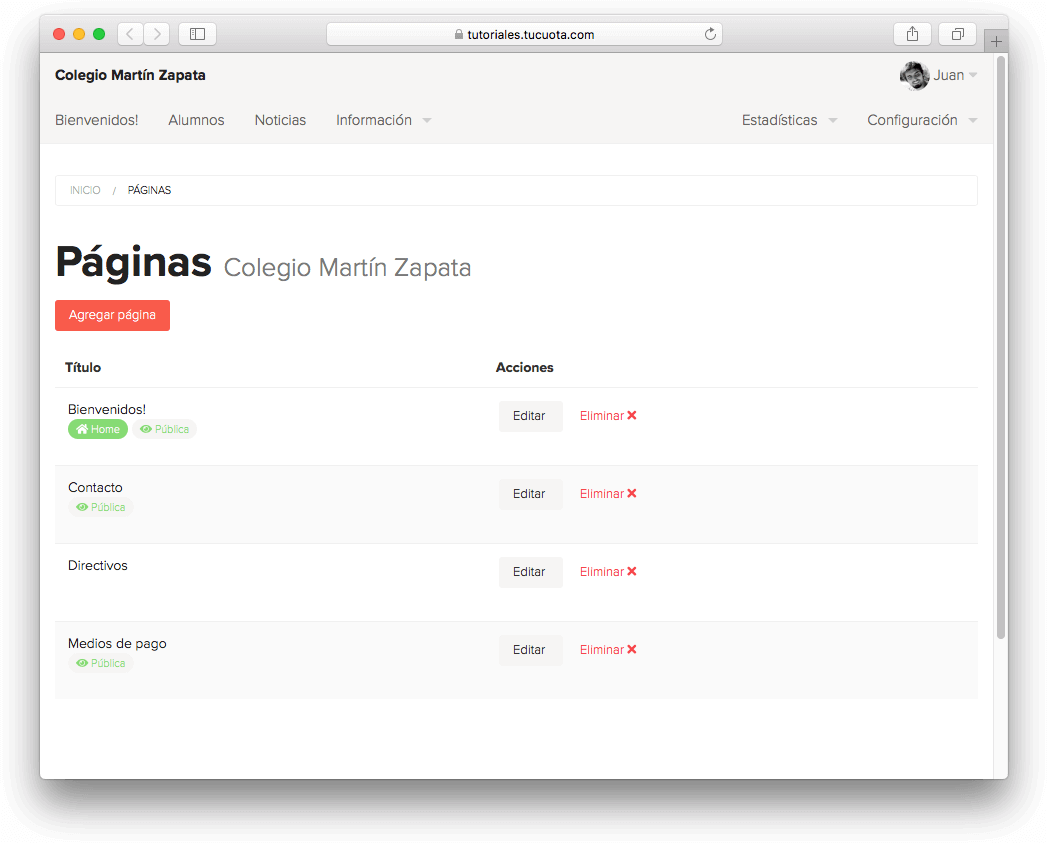Go back with Safari's back arrow
Viewport: 1047px width, 843px height.
point(130,34)
